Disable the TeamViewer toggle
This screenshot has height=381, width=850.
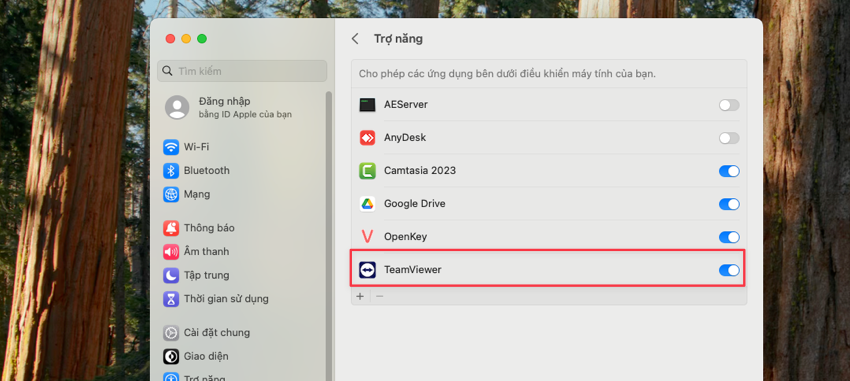pos(729,270)
